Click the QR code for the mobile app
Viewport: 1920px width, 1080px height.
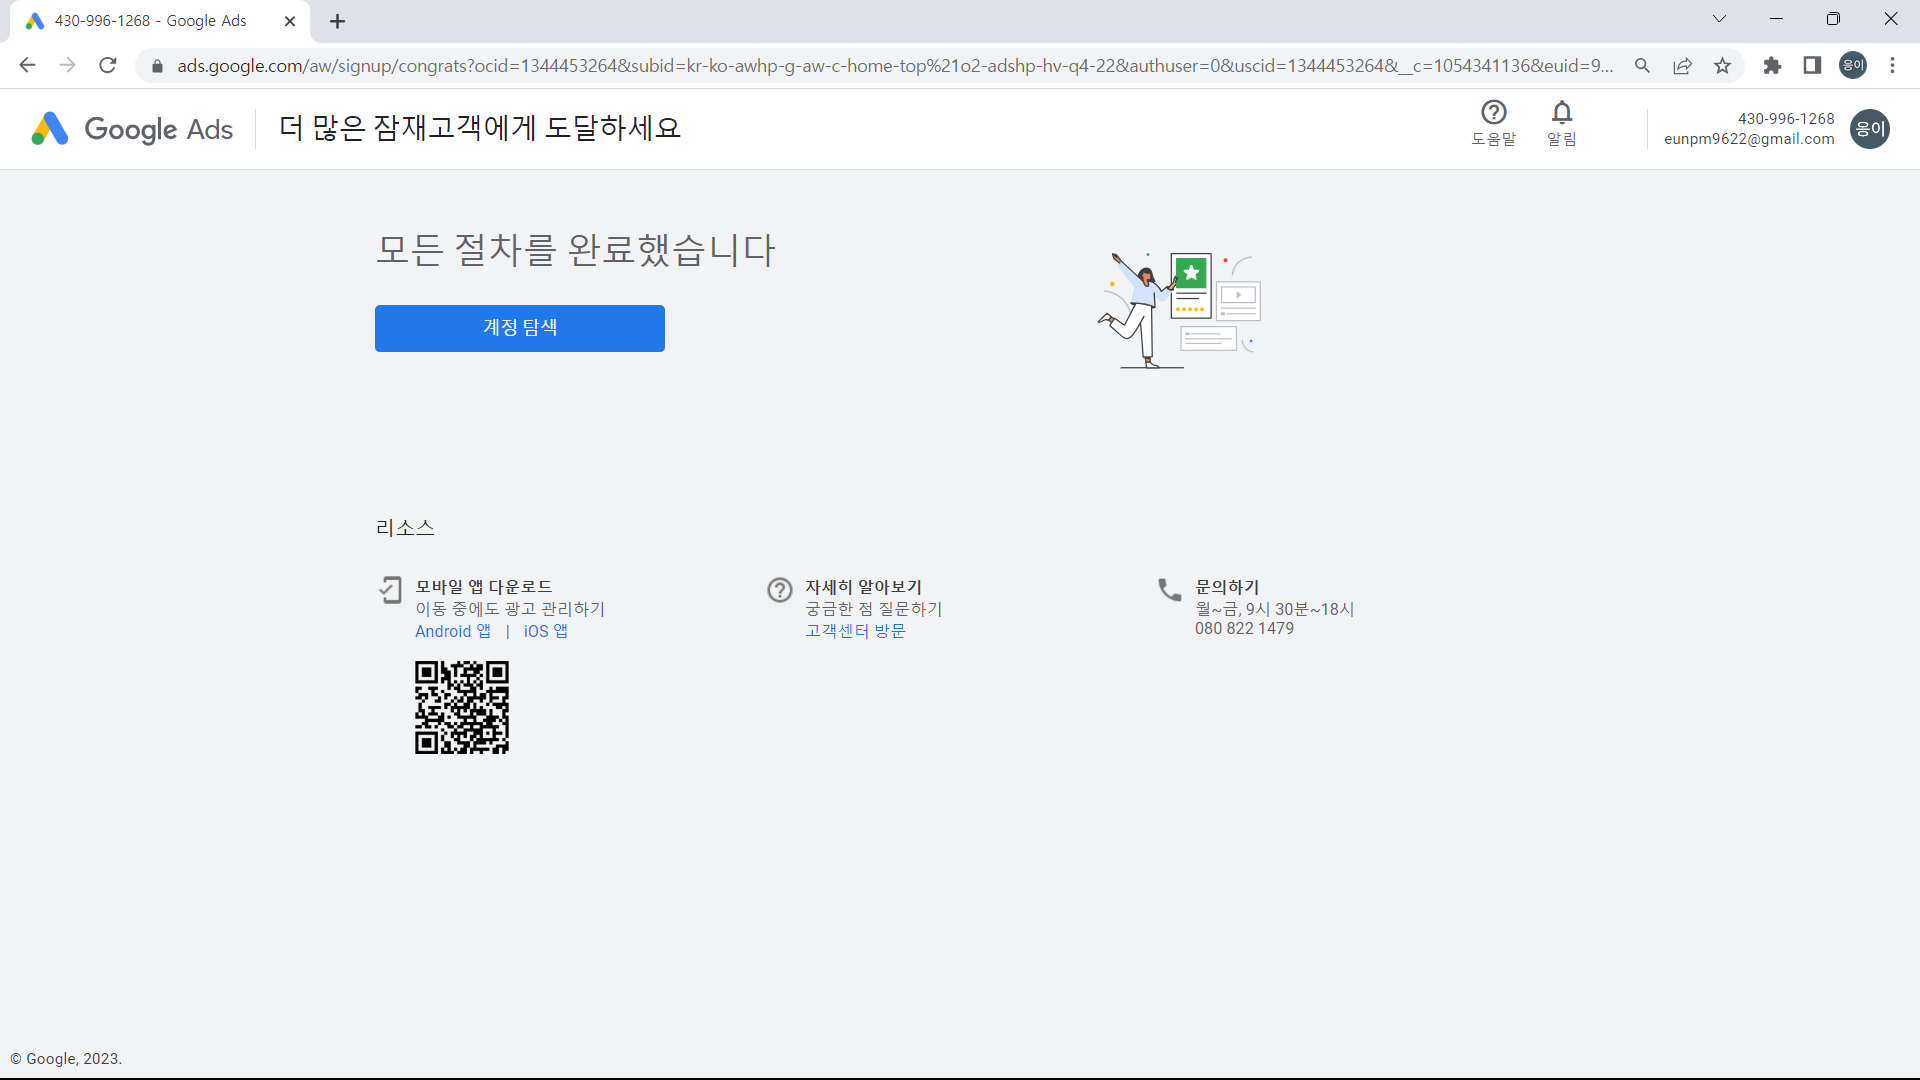point(462,707)
